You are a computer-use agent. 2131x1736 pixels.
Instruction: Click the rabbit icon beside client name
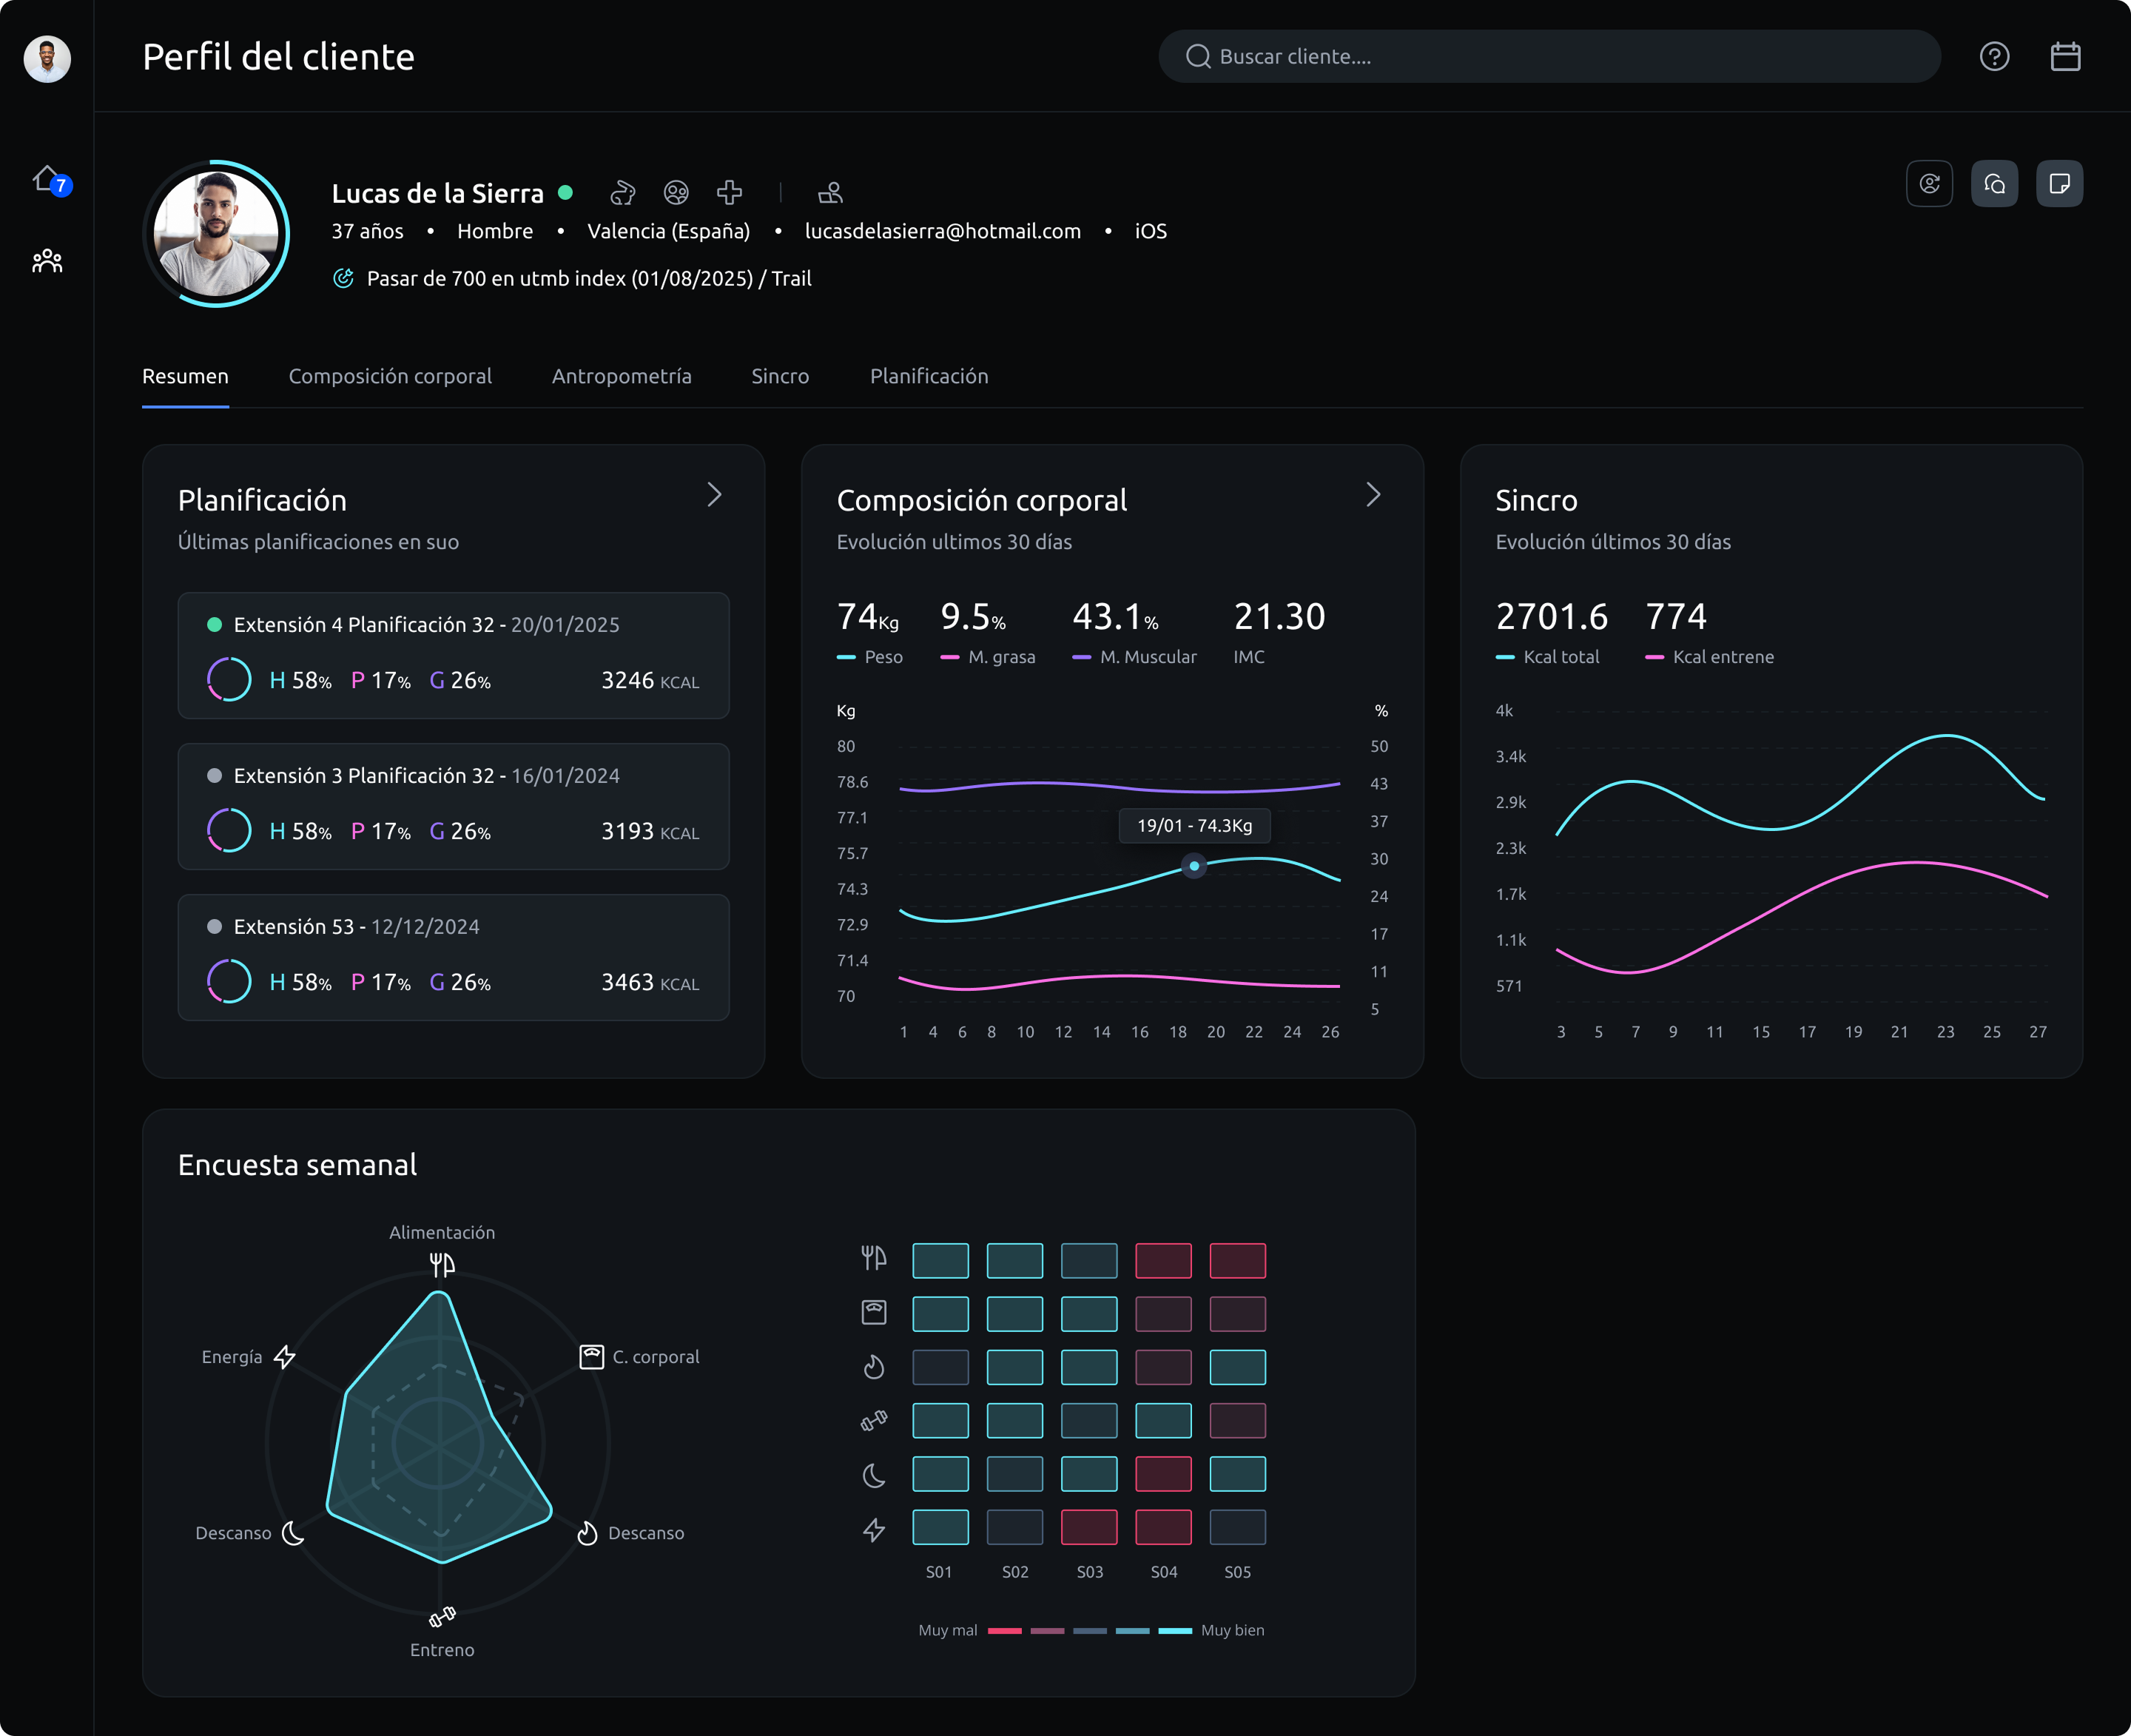pos(623,192)
